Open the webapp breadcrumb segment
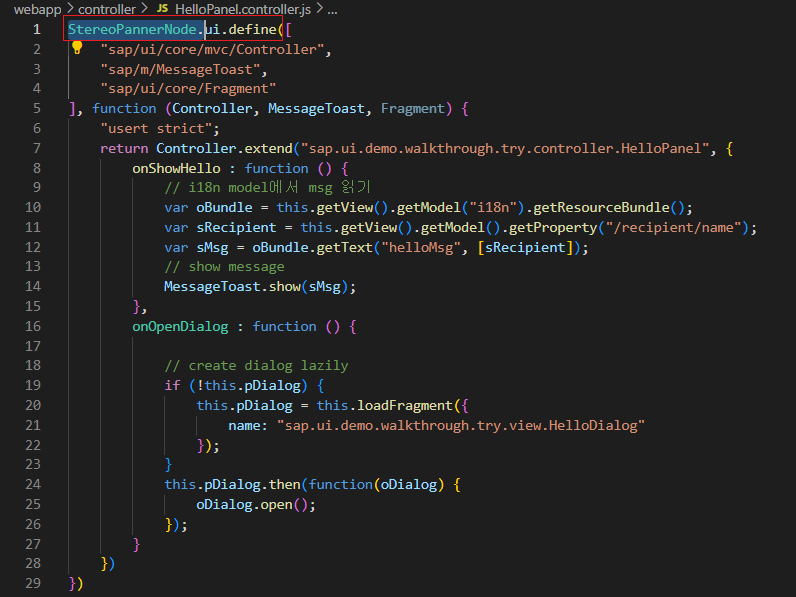 pos(38,9)
